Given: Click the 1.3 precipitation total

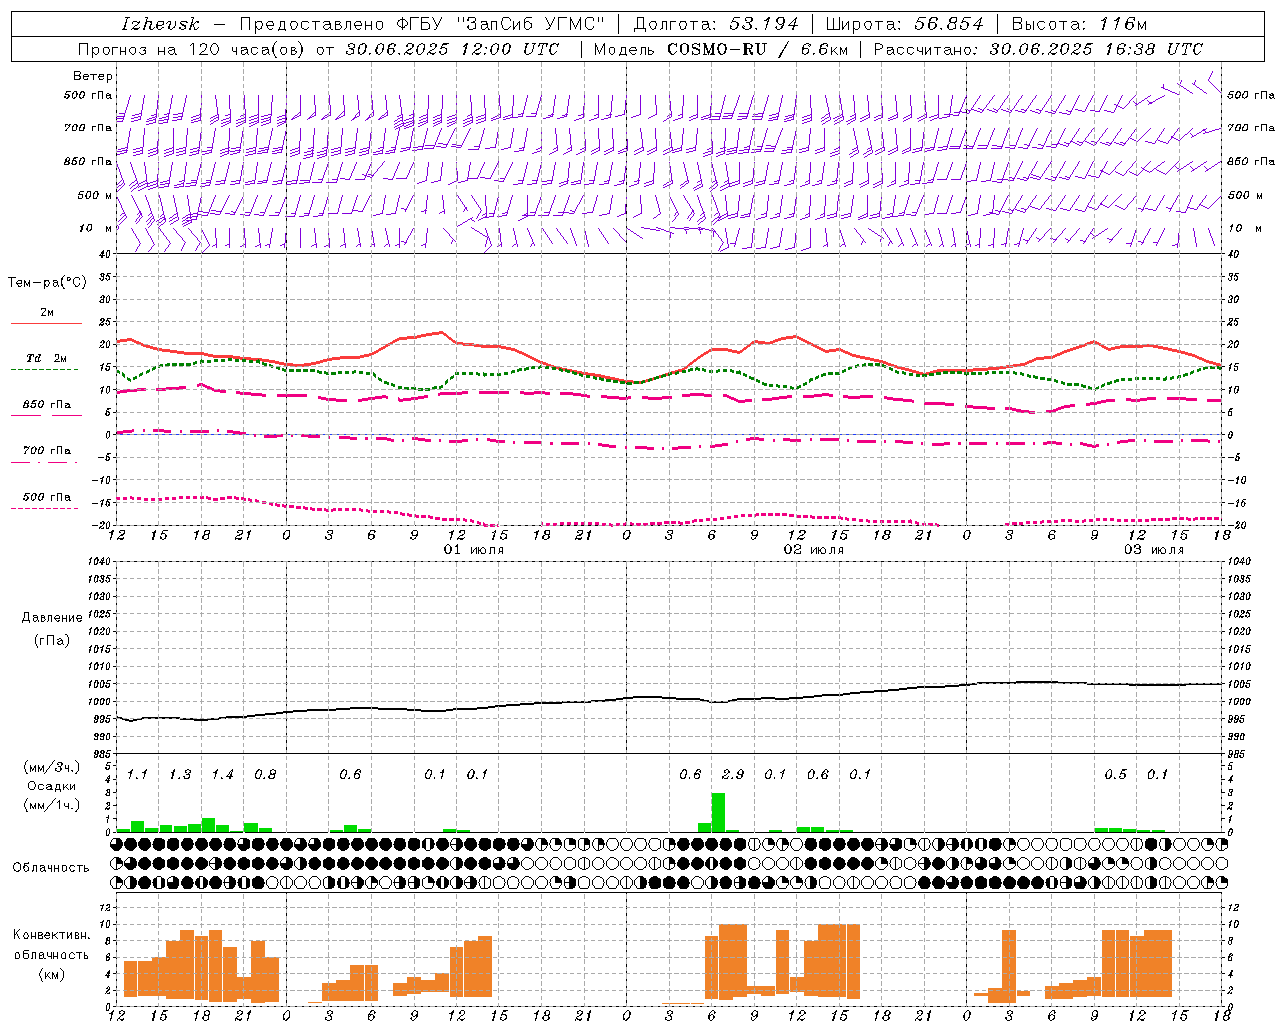Looking at the screenshot, I should 180,775.
